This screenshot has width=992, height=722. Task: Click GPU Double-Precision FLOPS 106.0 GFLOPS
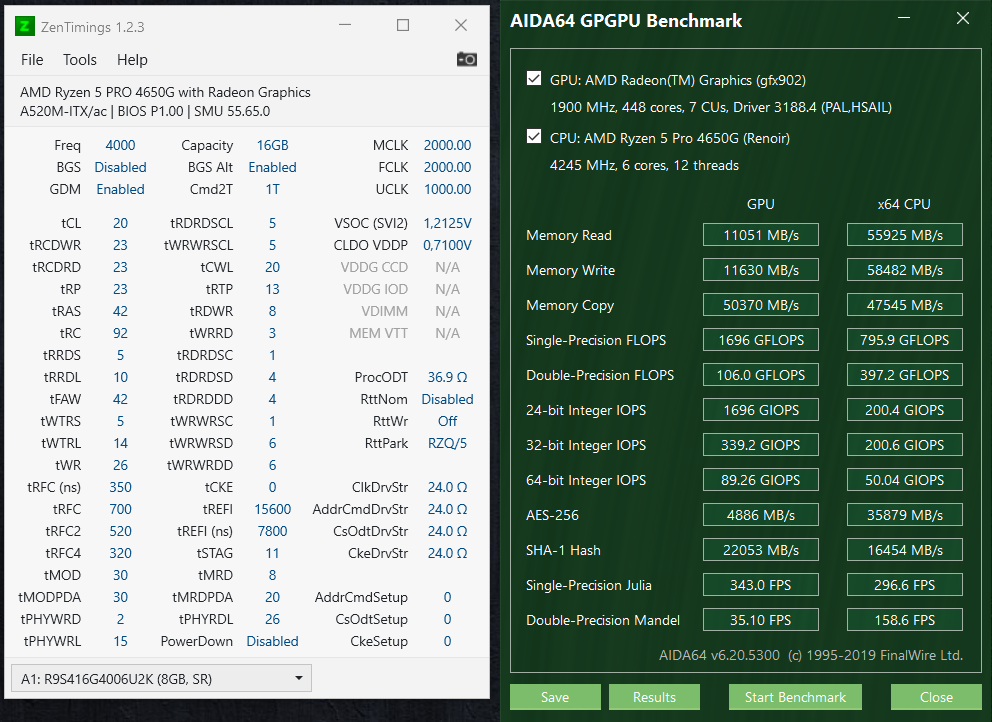tap(760, 375)
